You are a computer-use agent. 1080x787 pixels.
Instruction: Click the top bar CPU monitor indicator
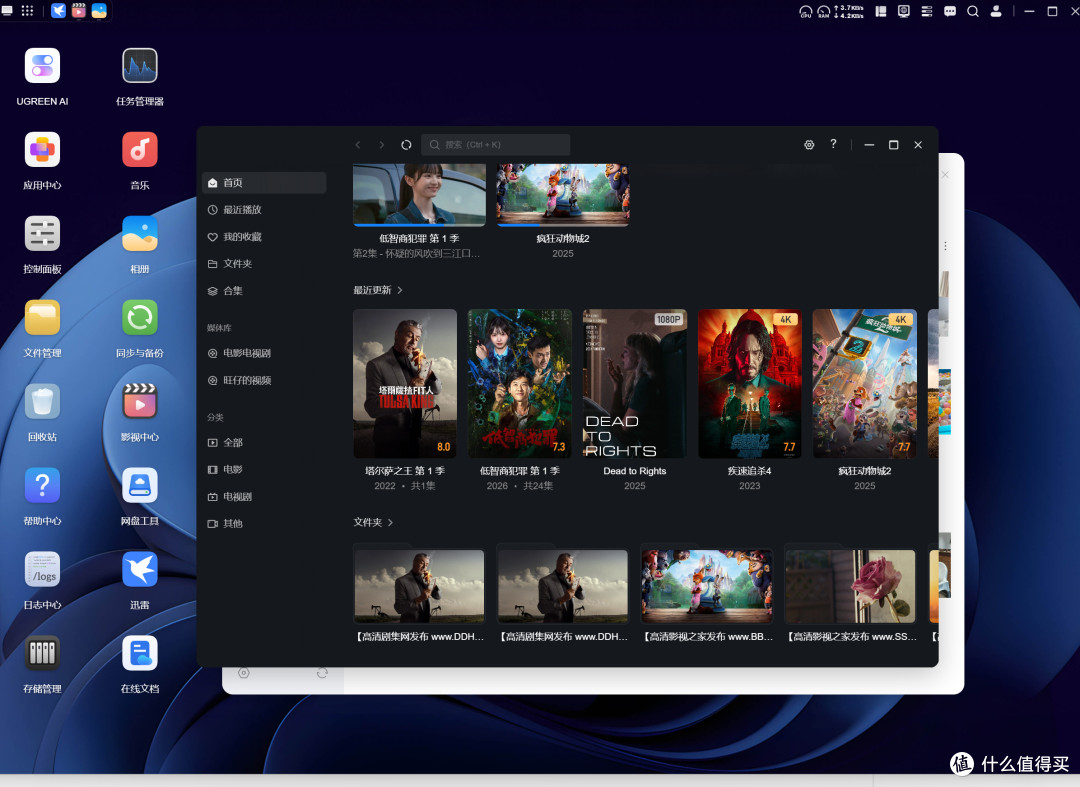click(x=805, y=11)
